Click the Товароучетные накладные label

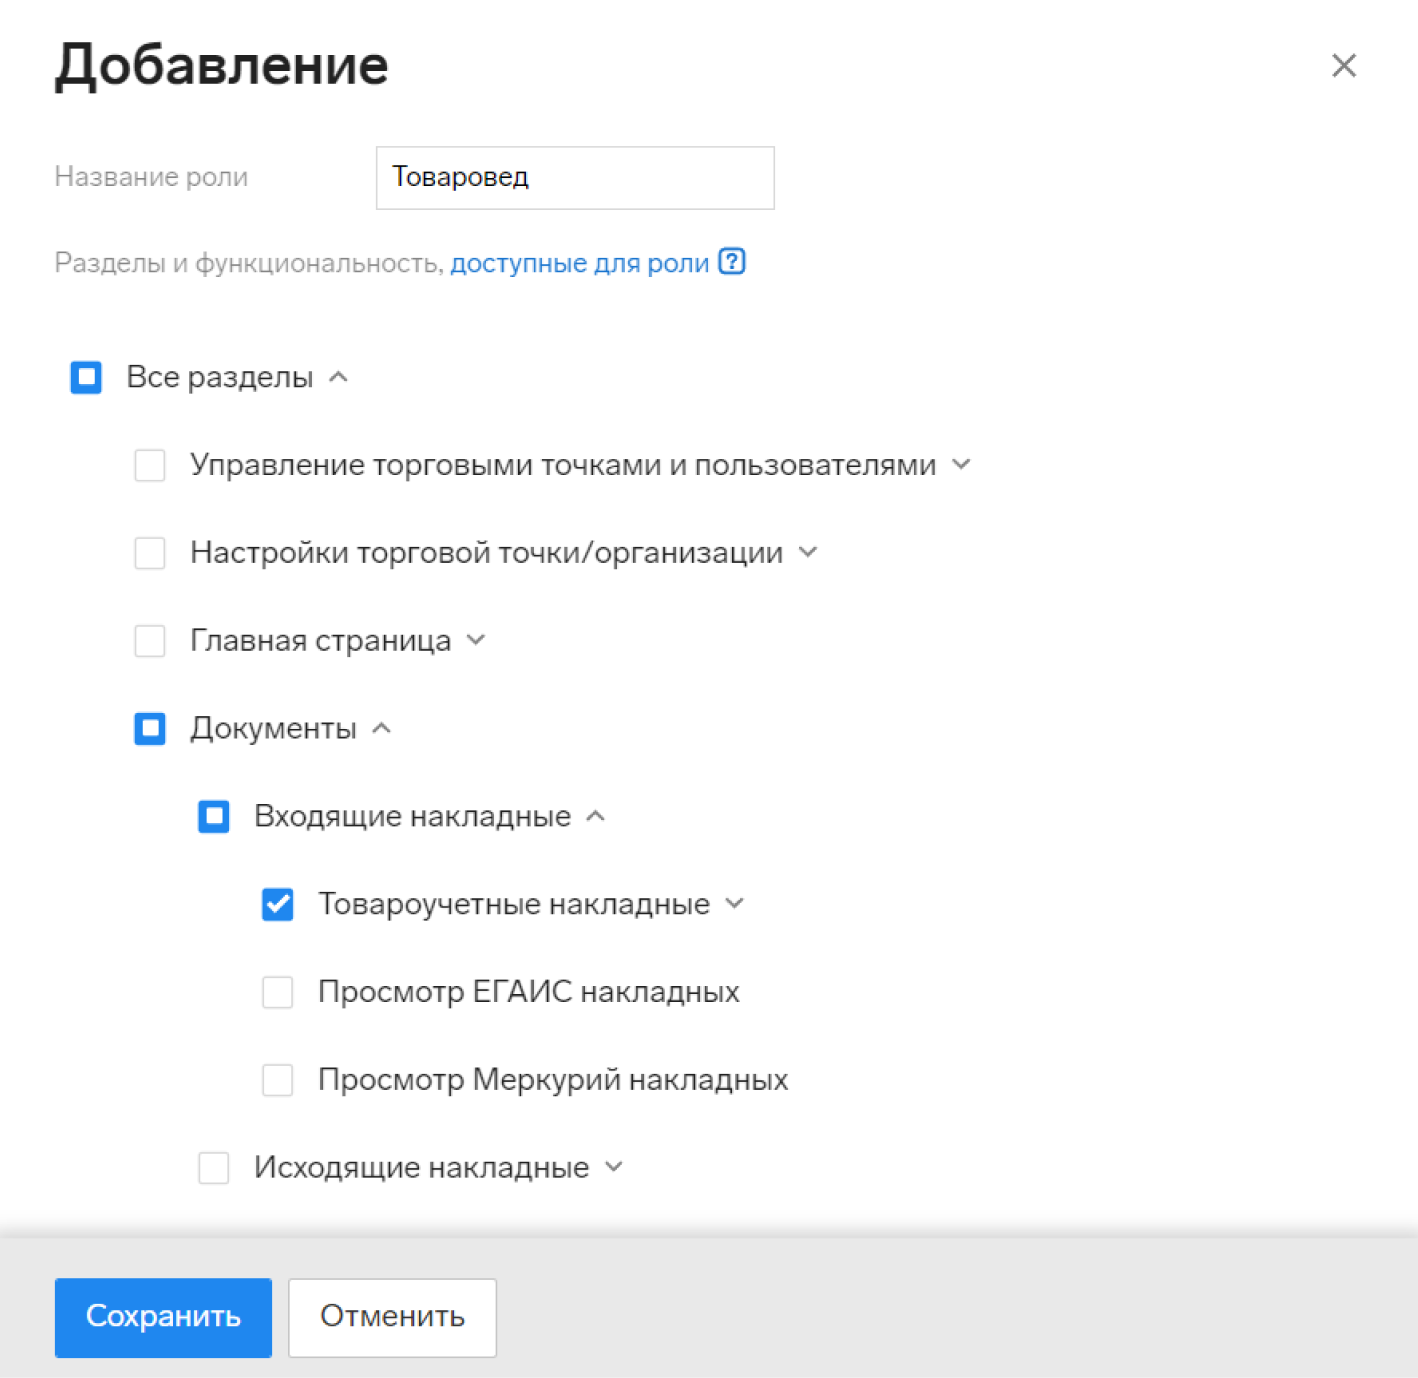tap(514, 904)
